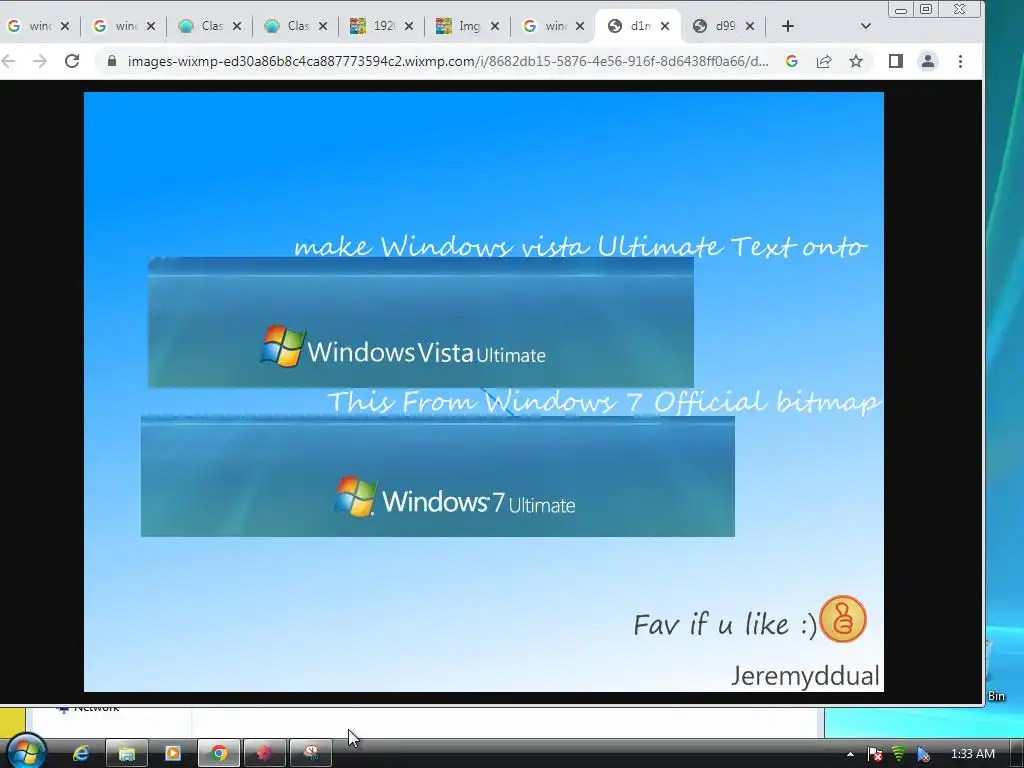1024x768 pixels.
Task: Open Windows Media Player from taskbar
Action: tap(173, 754)
